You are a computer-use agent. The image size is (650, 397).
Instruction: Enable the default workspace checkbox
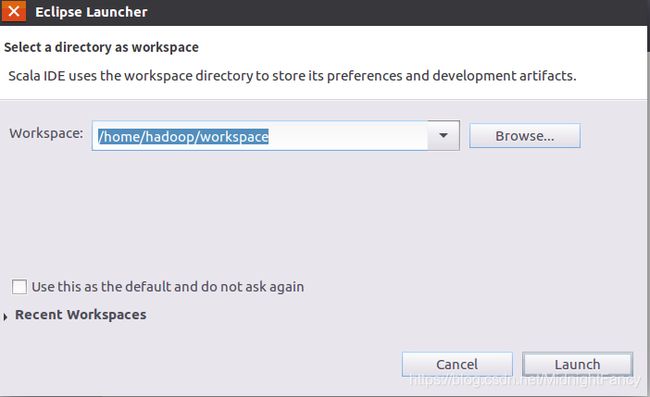point(19,286)
